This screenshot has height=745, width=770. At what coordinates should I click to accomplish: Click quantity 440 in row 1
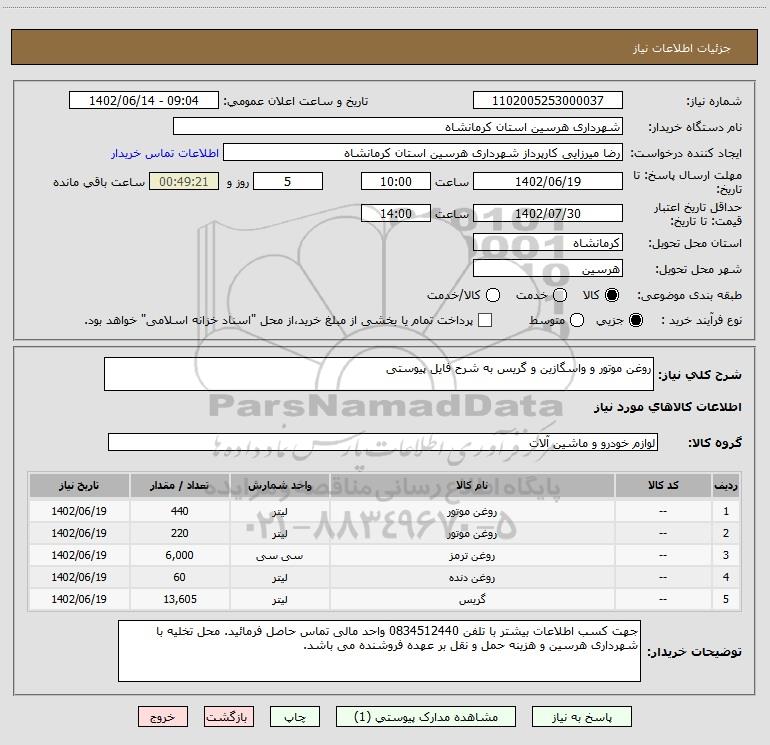coord(179,511)
